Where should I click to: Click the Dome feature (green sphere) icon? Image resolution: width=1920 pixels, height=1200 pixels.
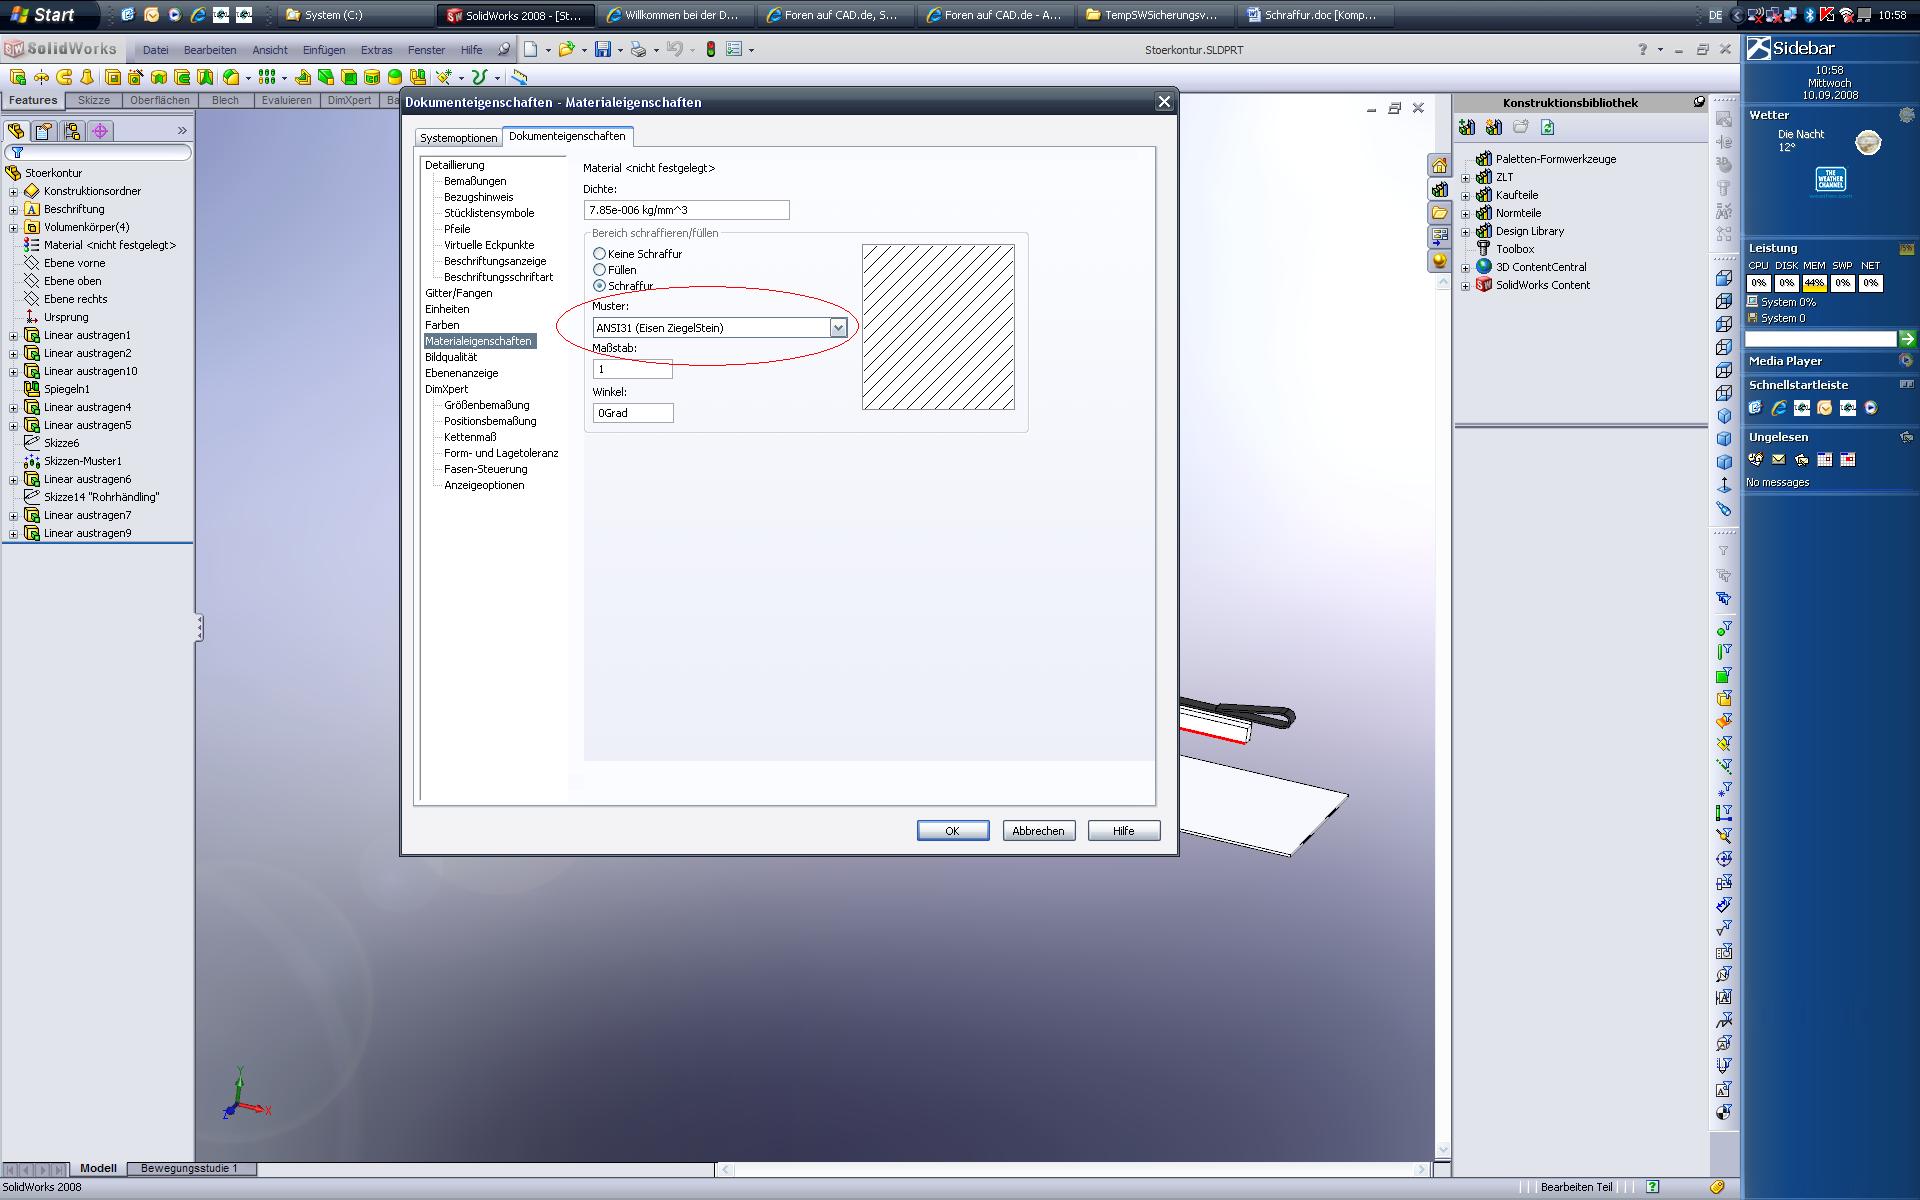point(395,77)
